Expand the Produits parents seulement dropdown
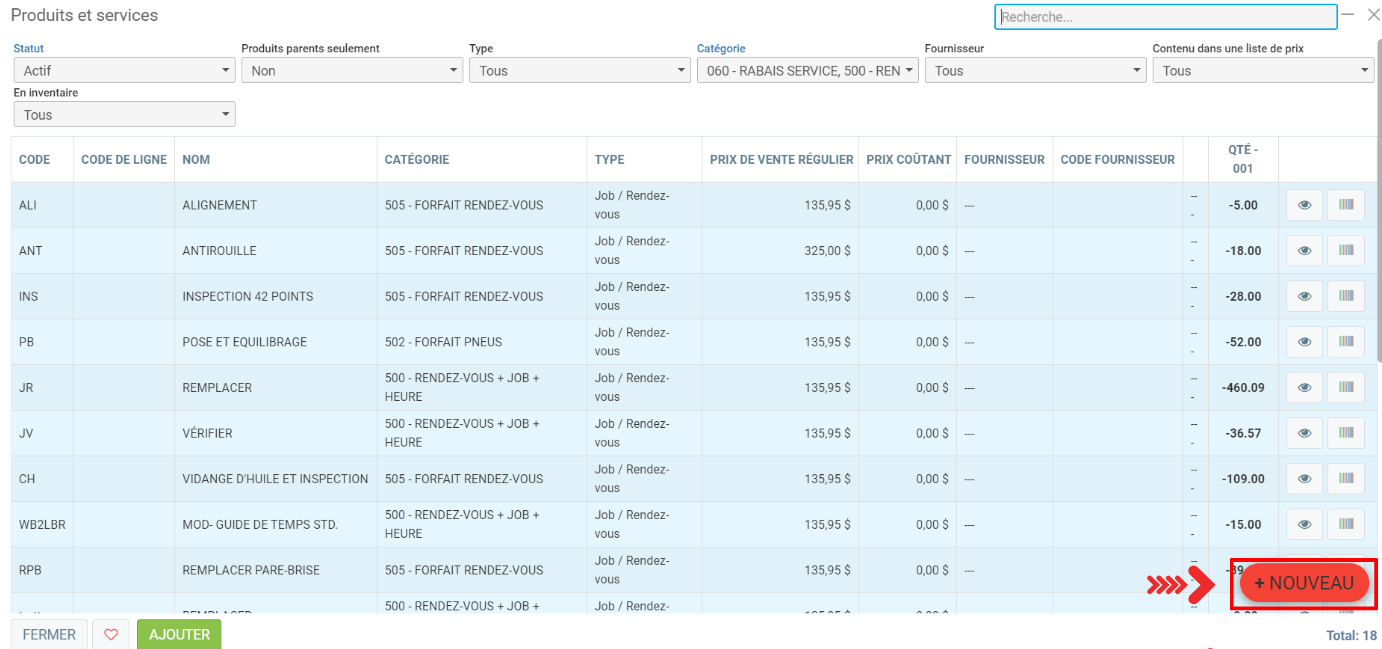 (x=352, y=70)
